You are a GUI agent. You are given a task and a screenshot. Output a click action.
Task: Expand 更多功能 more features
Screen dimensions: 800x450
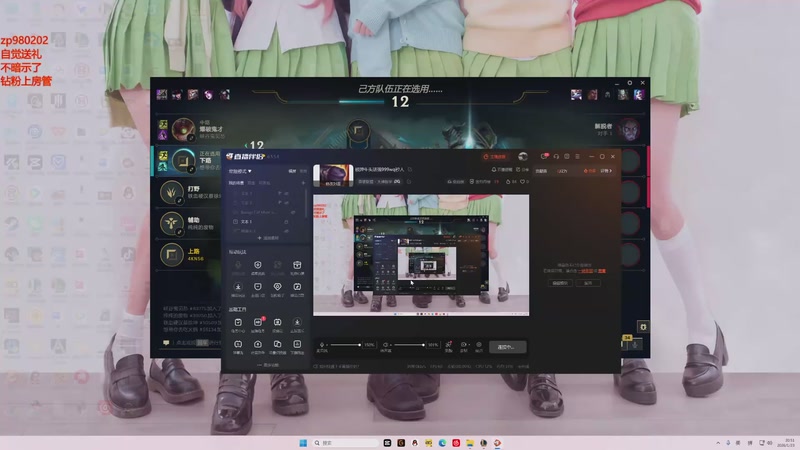[x=268, y=365]
